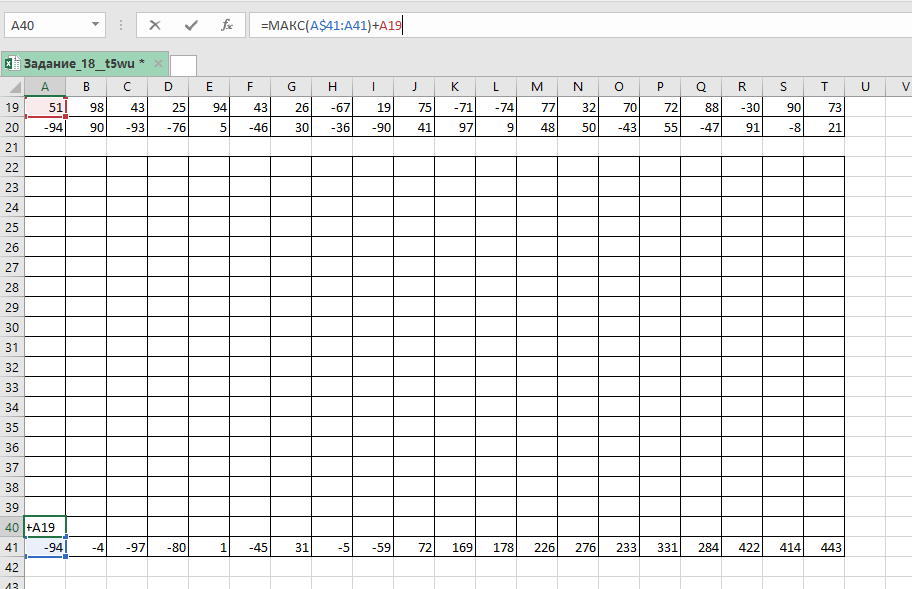This screenshot has width=912, height=589.
Task: Open the blank new tab button
Action: coord(183,65)
